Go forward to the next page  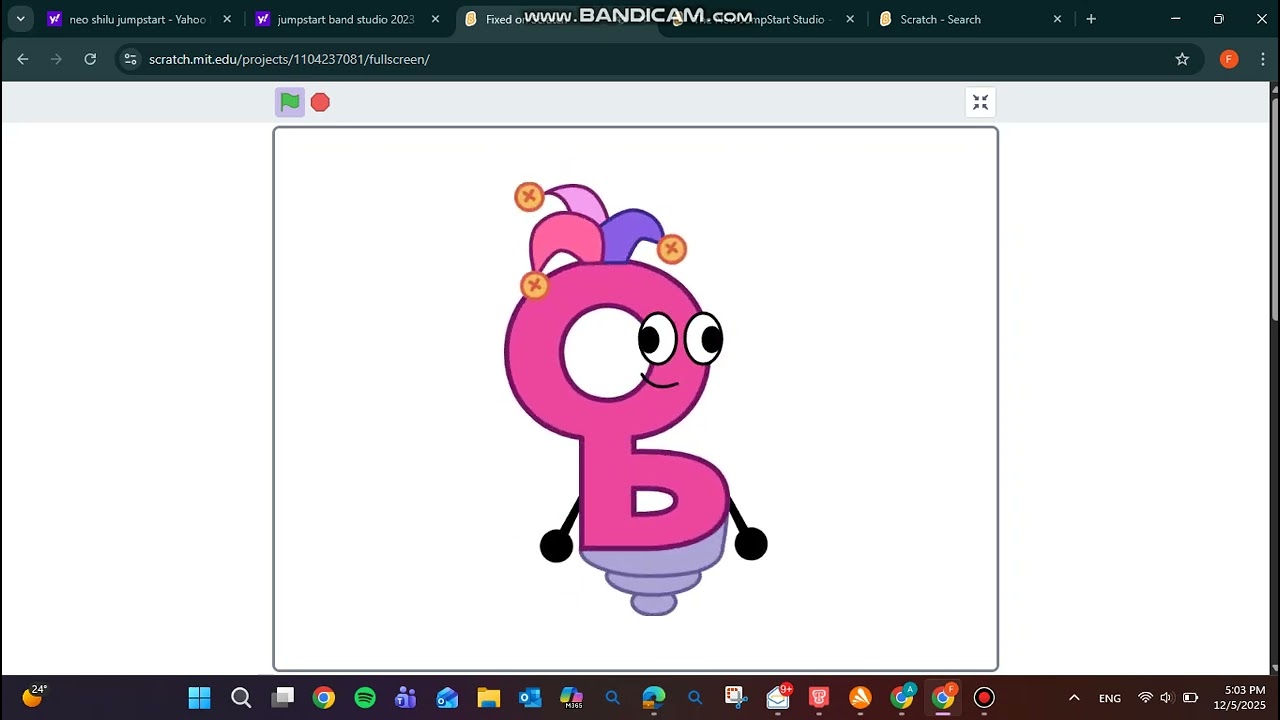[x=56, y=59]
